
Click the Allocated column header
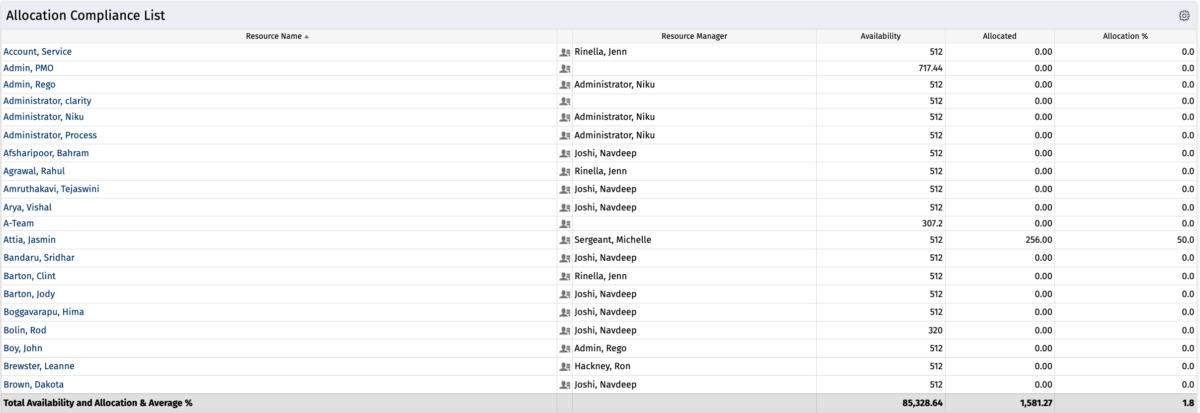click(x=1000, y=36)
